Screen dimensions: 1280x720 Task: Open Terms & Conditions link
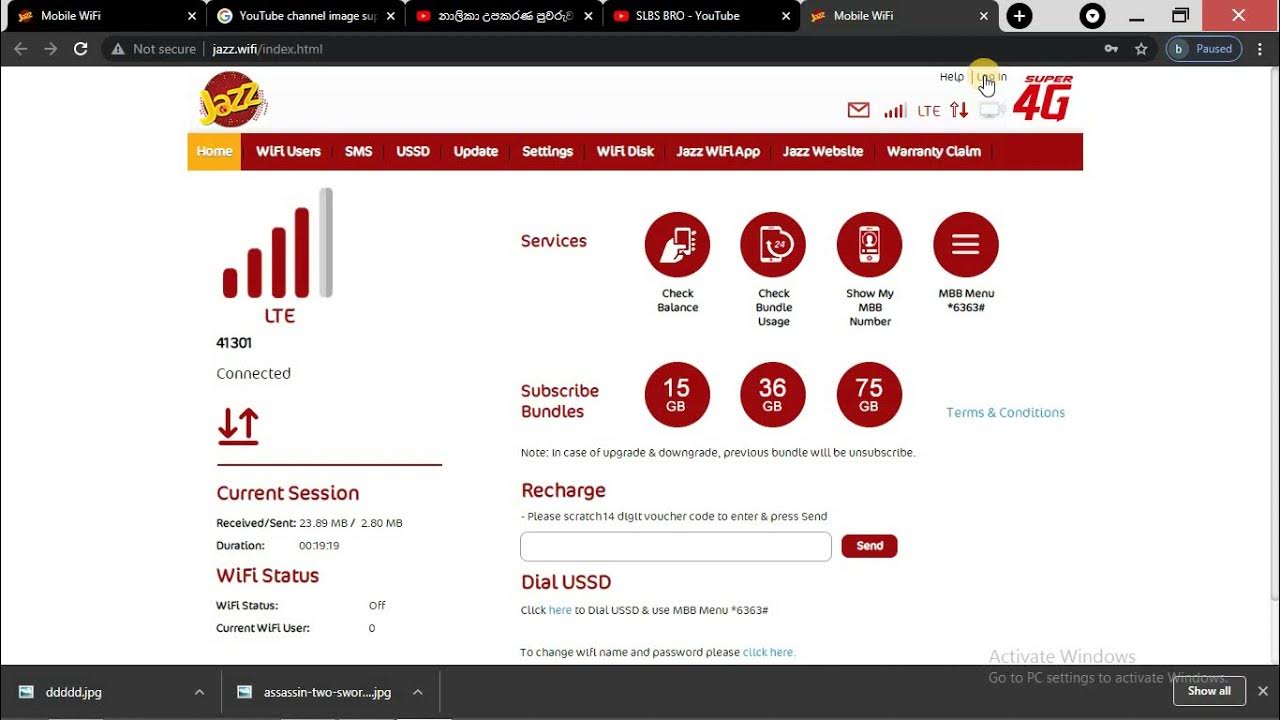coord(1005,412)
